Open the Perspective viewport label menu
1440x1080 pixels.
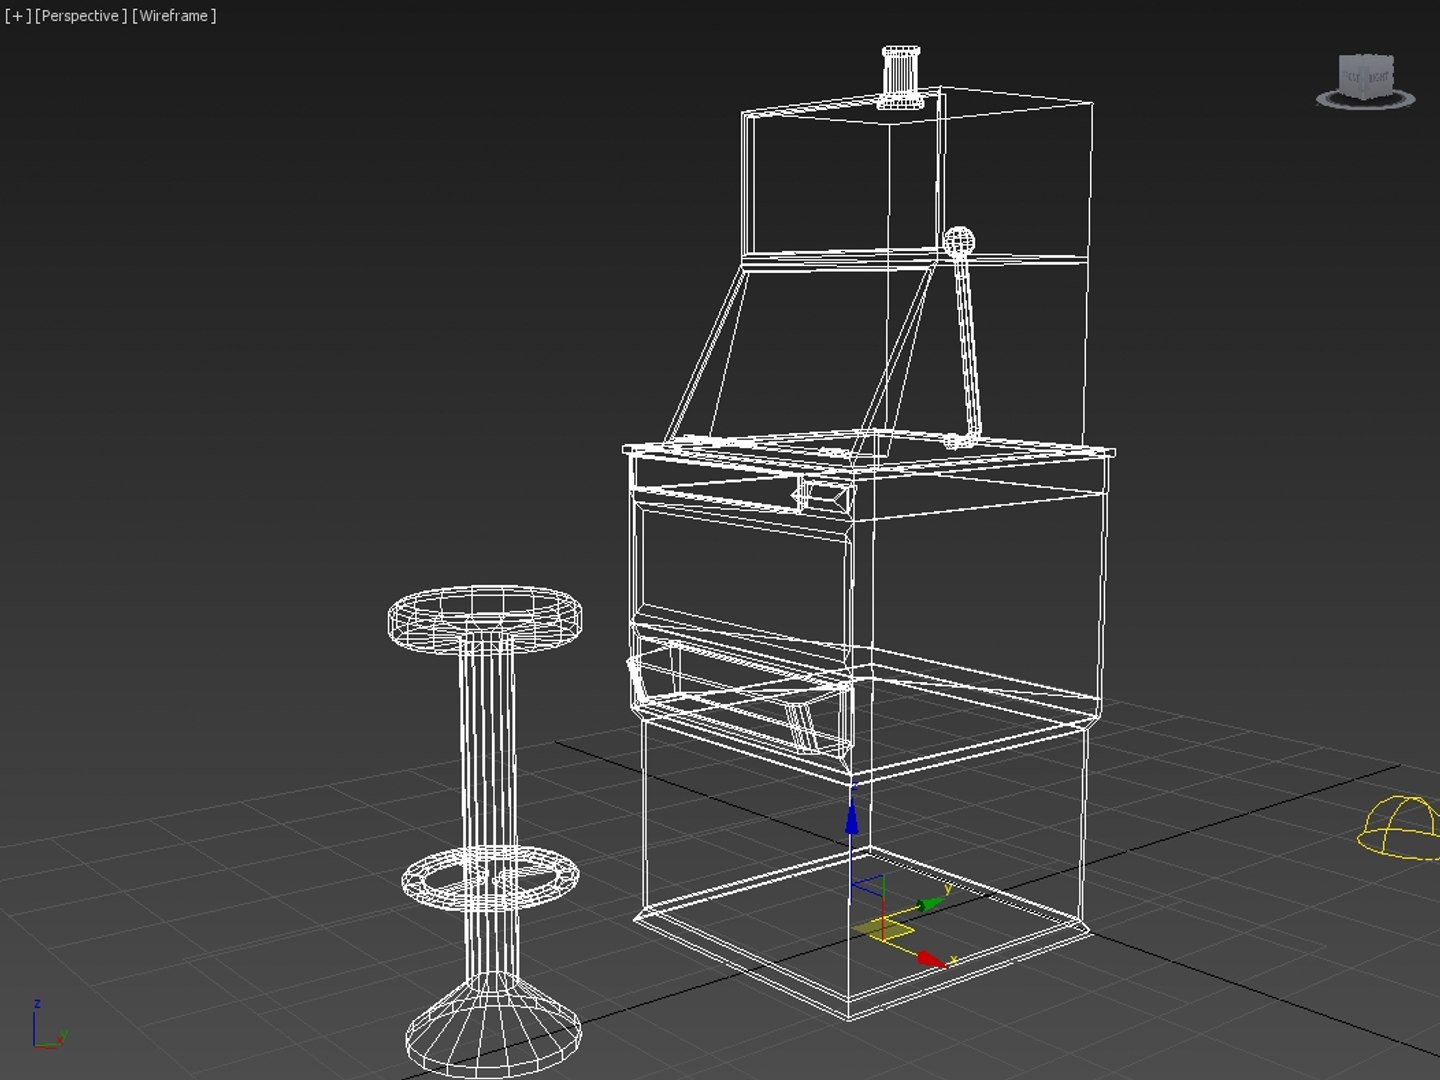click(x=81, y=16)
